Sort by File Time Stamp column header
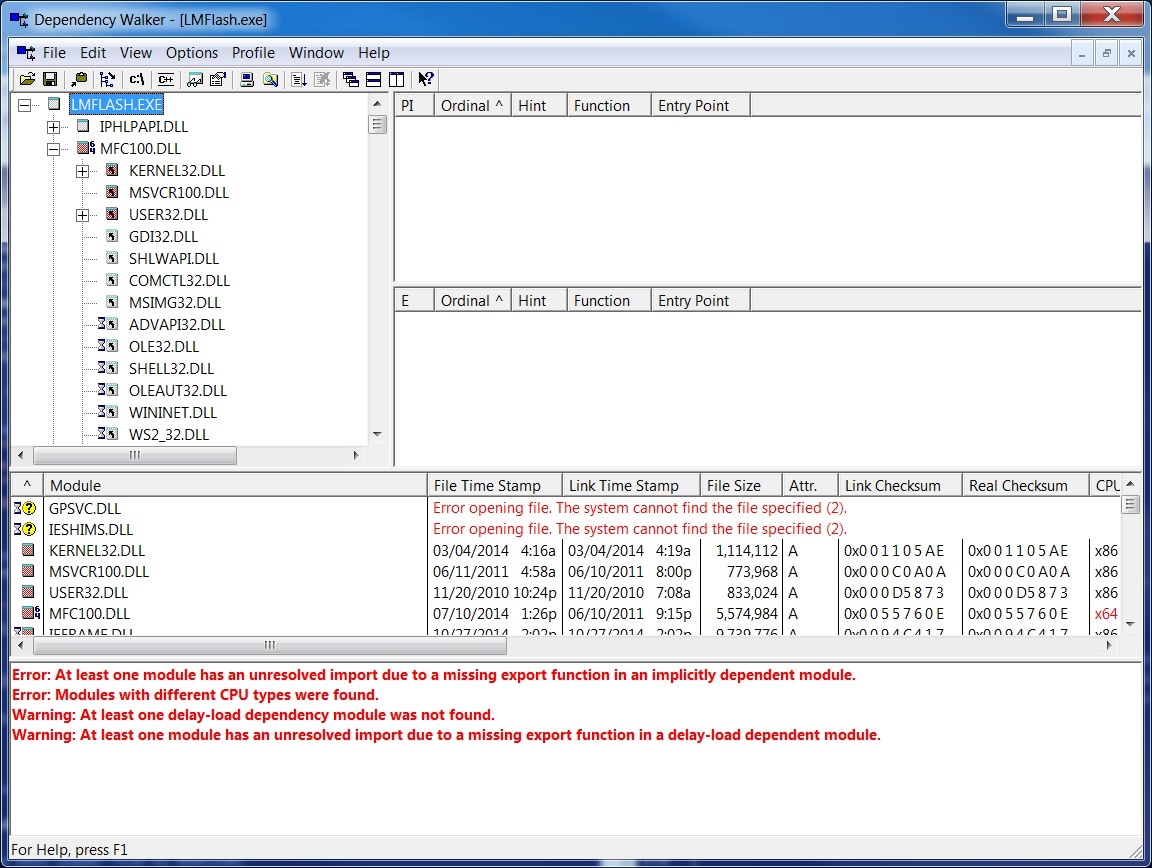 [494, 486]
